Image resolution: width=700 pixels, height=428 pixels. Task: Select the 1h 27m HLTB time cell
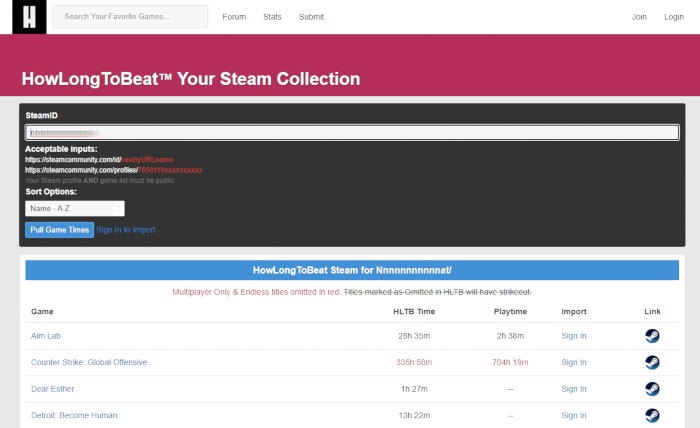click(x=414, y=389)
